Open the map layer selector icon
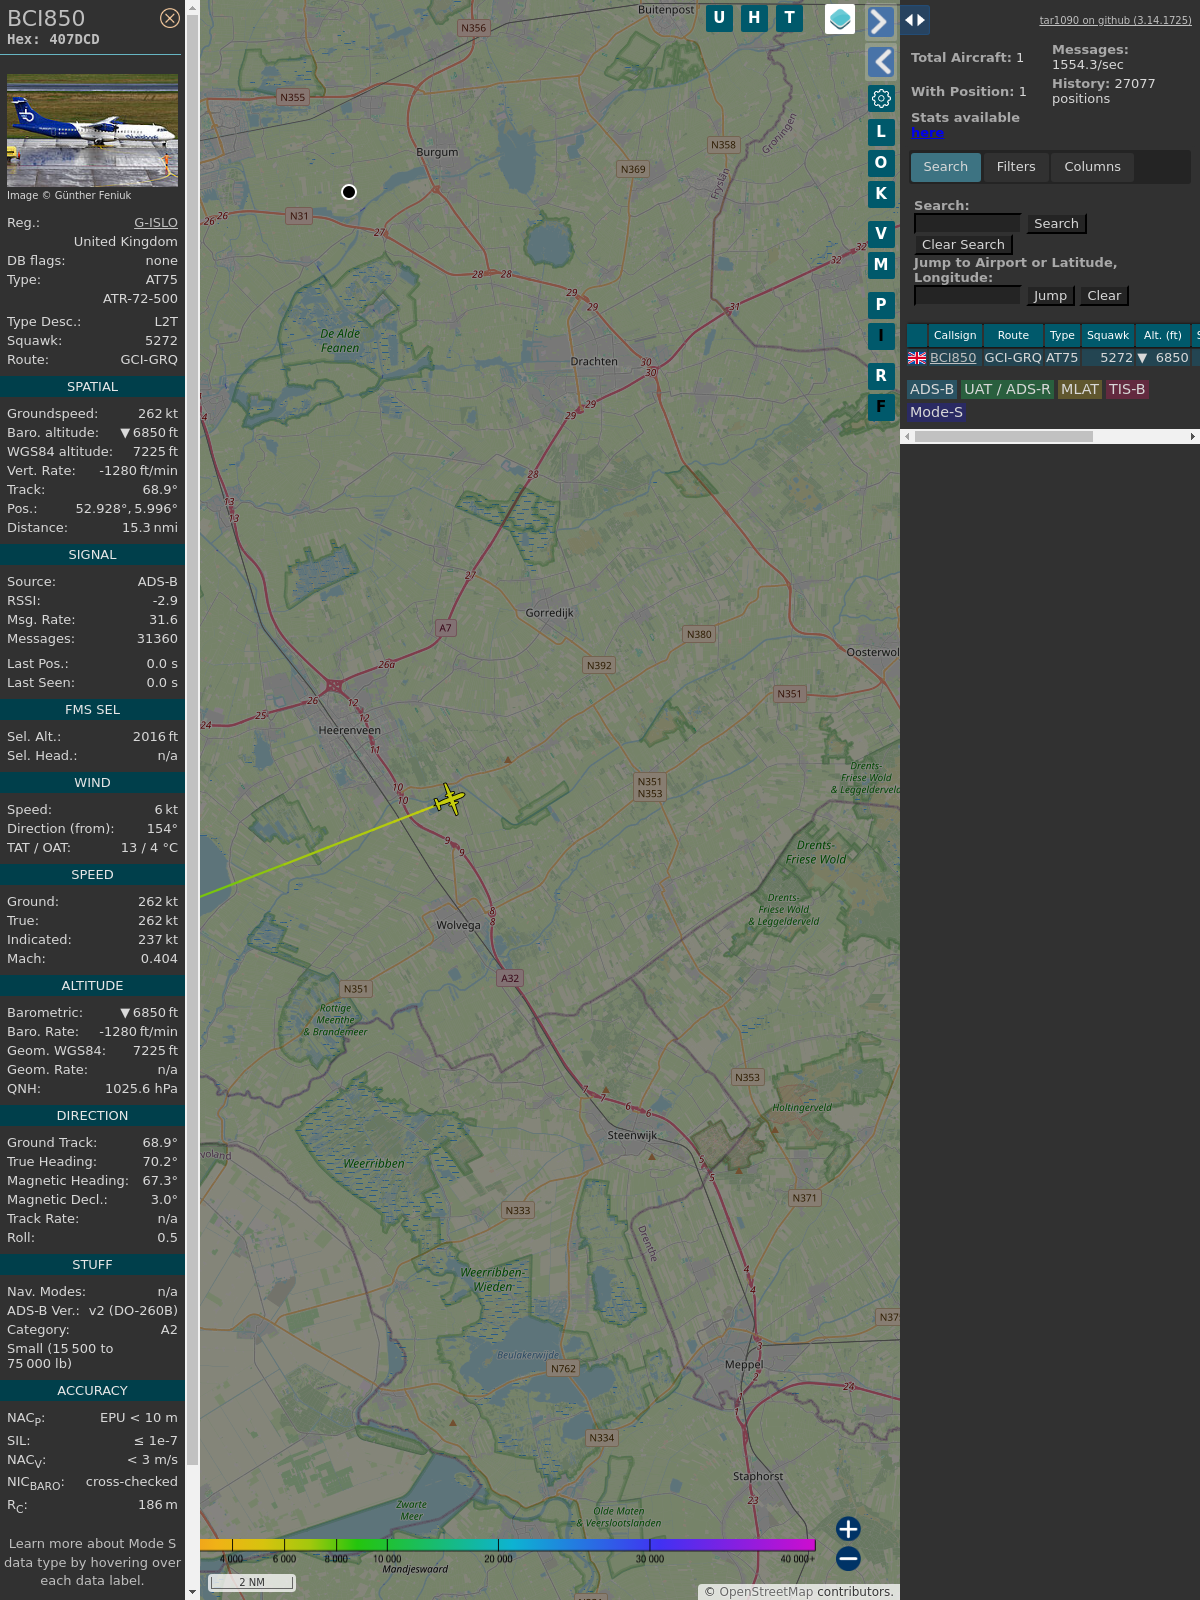 pos(840,19)
